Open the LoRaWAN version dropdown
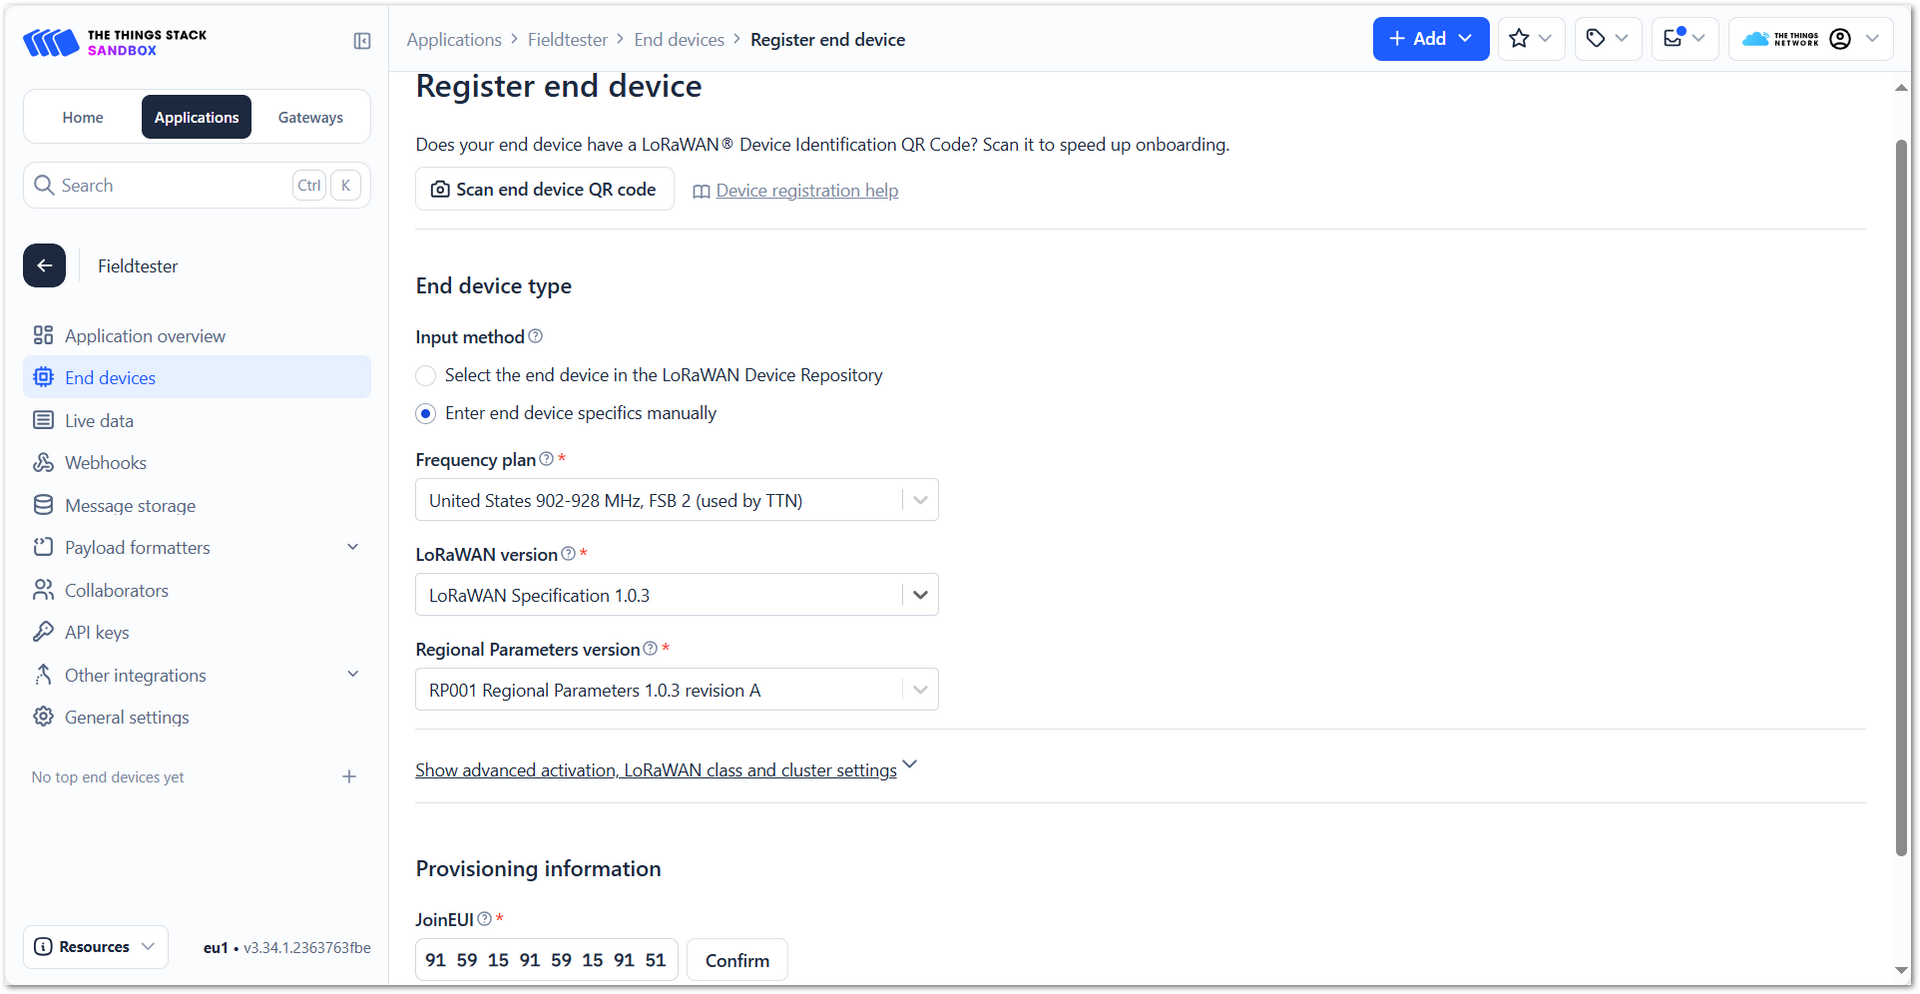This screenshot has height=994, width=1920. coord(676,595)
